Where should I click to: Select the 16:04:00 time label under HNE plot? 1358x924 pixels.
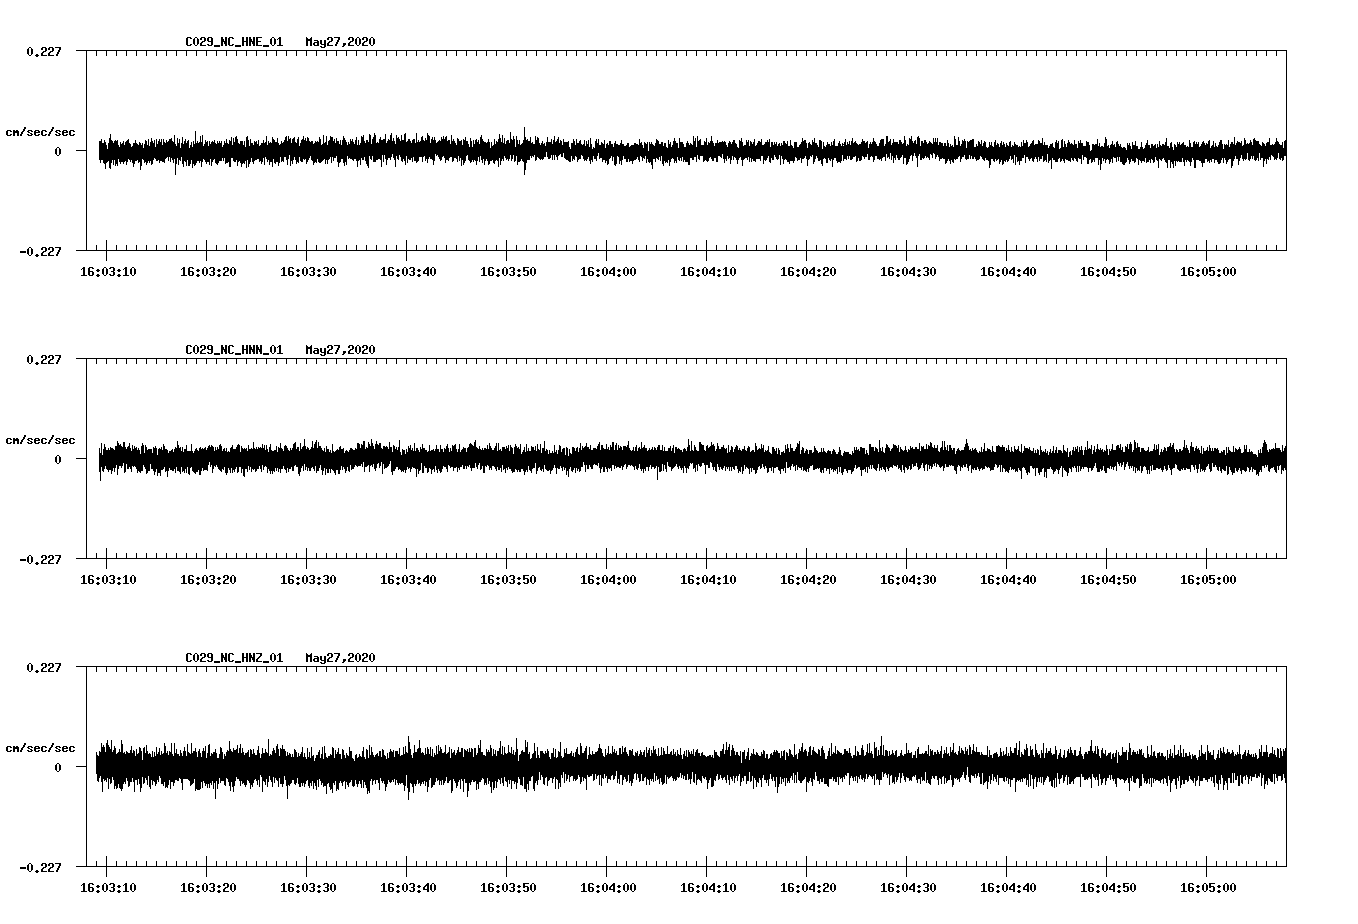coord(608,271)
